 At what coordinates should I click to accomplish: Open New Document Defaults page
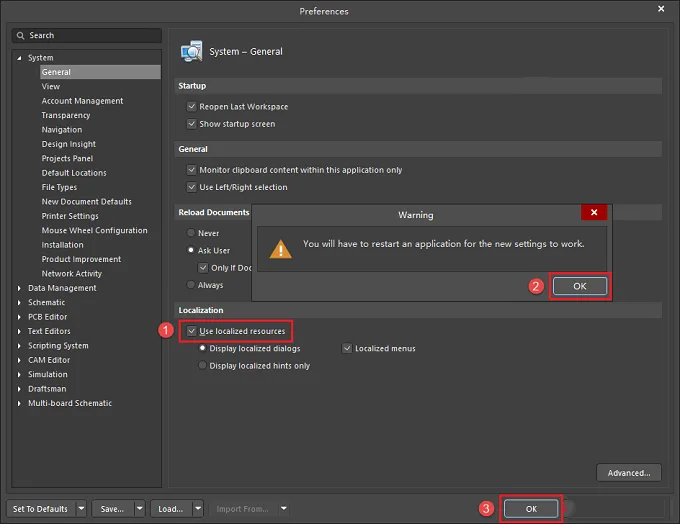(x=86, y=201)
